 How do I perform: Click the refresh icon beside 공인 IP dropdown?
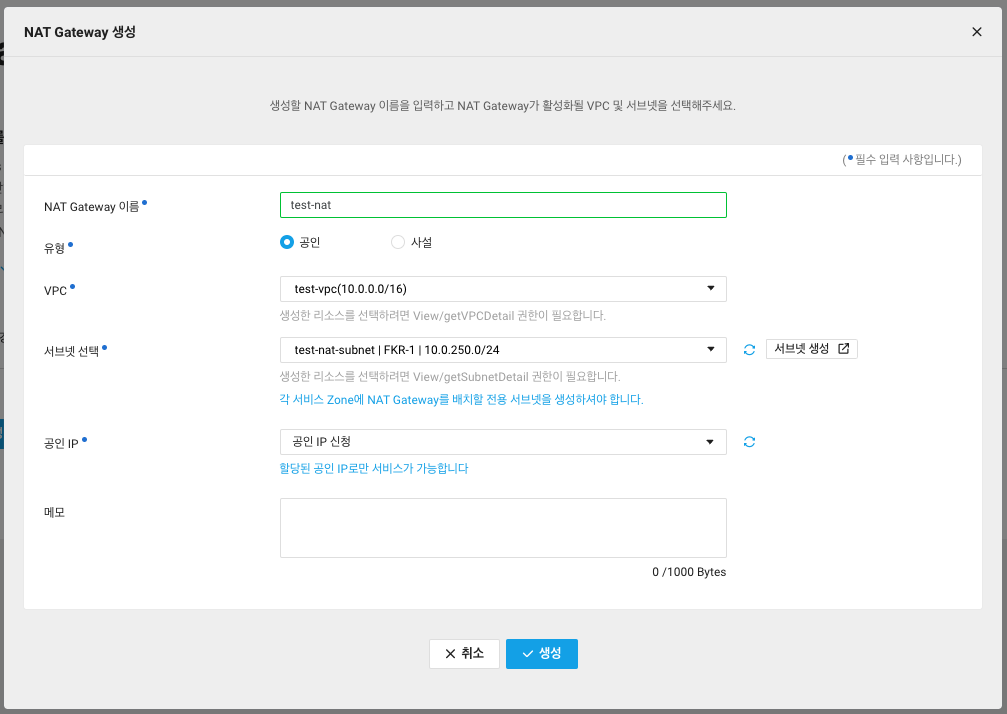point(749,442)
